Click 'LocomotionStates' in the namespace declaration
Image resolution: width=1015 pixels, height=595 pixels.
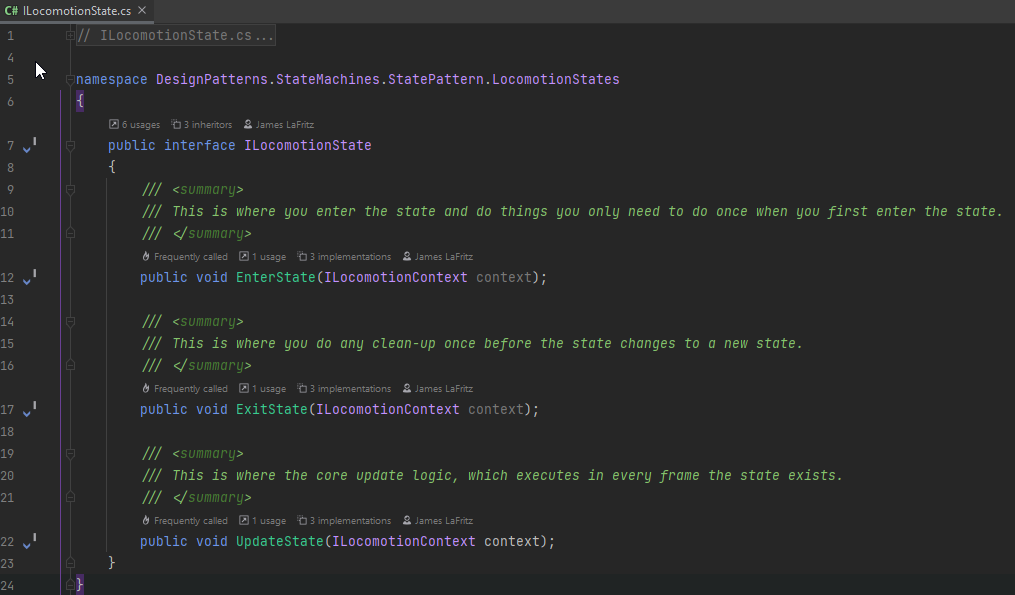555,80
